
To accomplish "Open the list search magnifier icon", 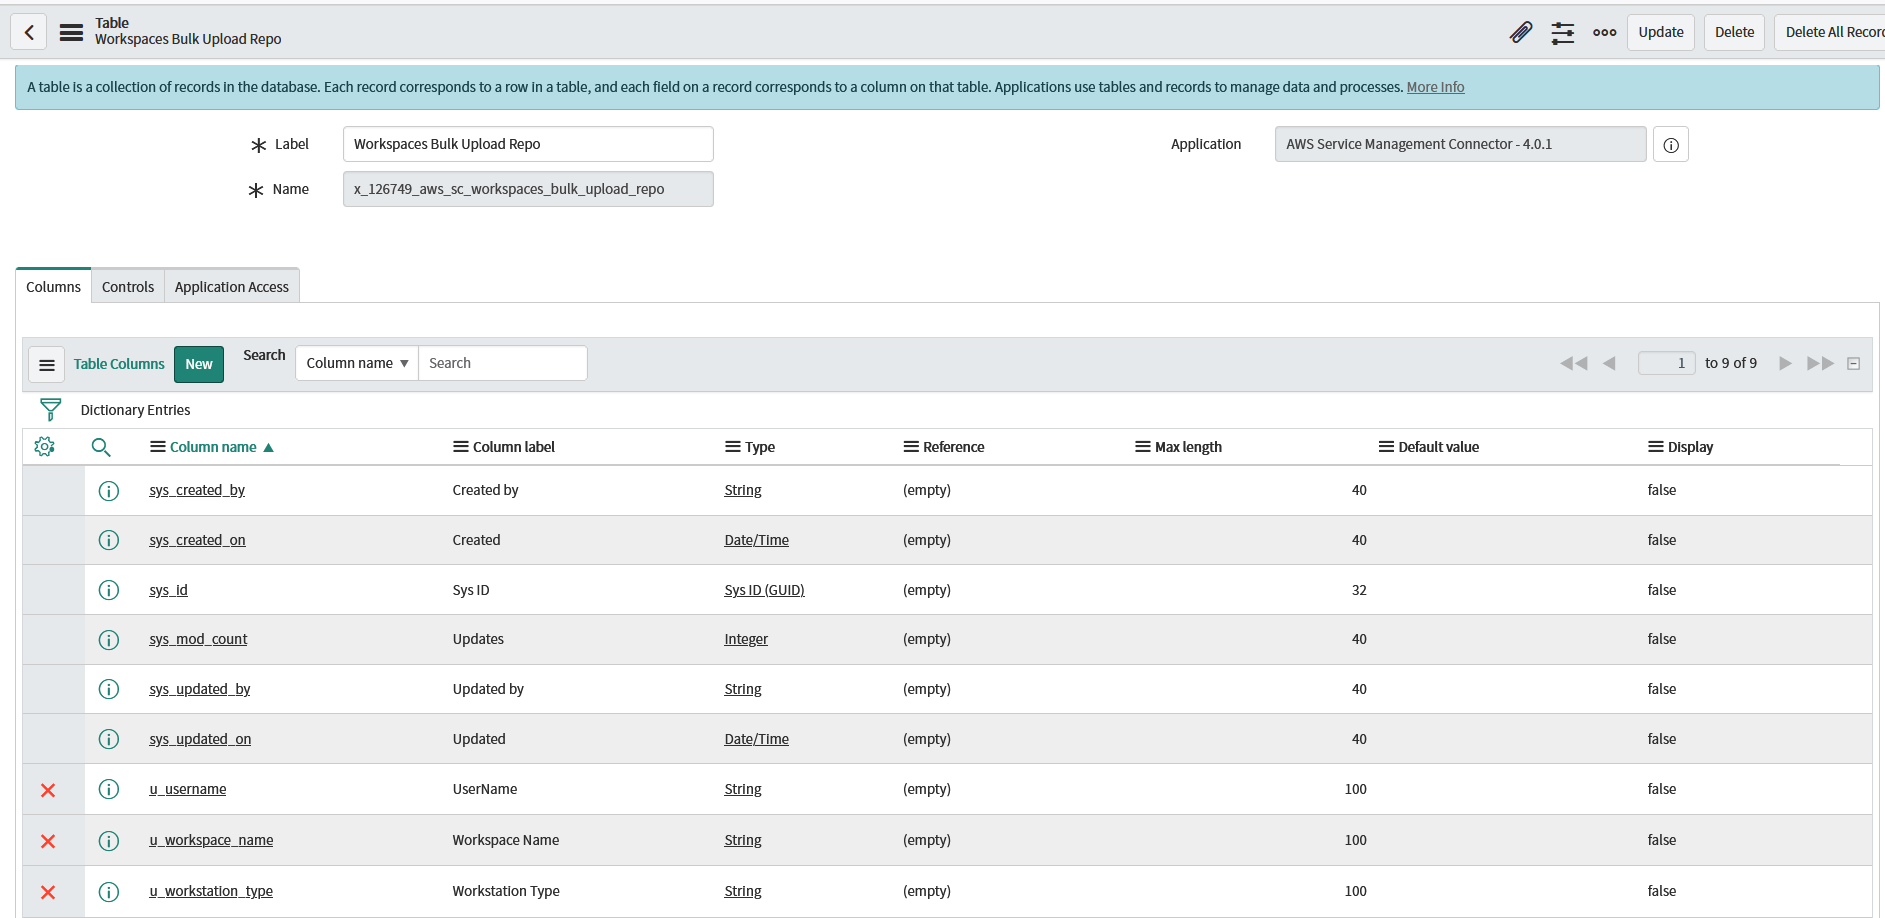I will pos(101,447).
